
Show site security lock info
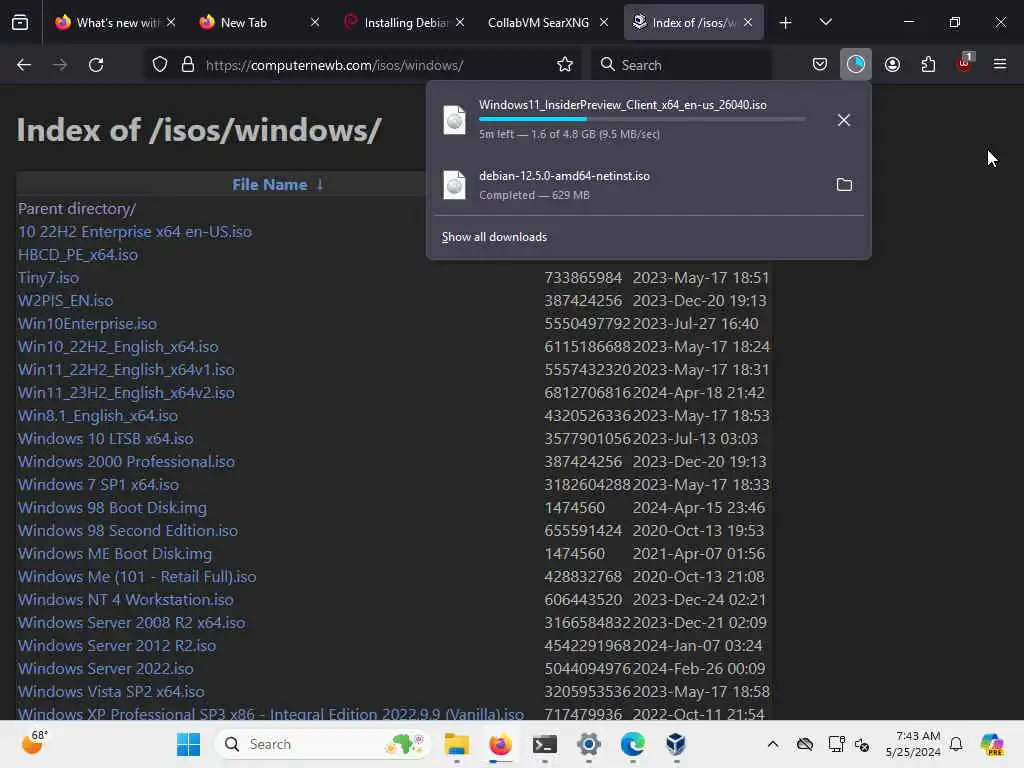[188, 65]
